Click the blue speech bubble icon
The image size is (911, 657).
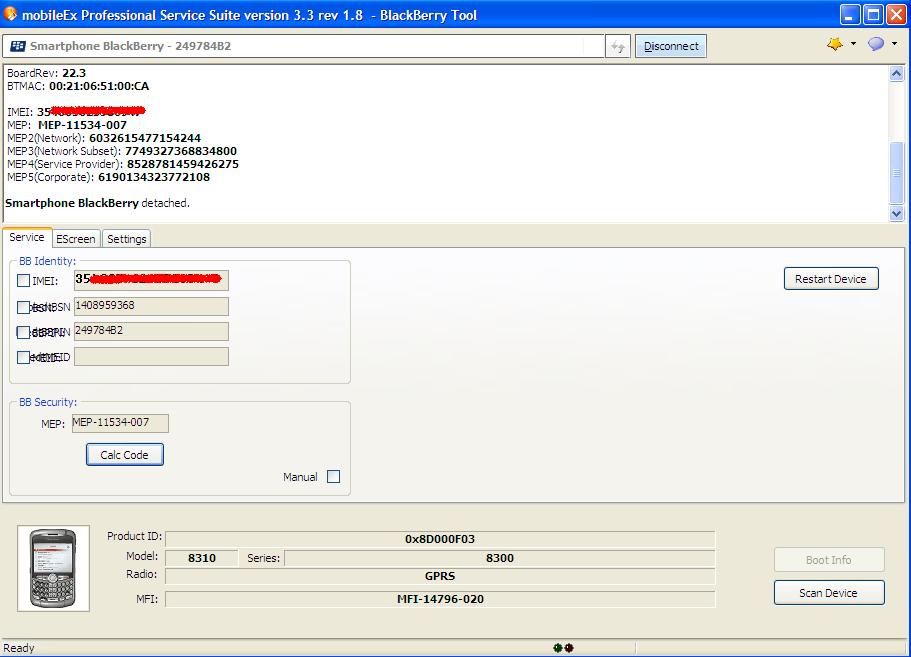coord(876,44)
